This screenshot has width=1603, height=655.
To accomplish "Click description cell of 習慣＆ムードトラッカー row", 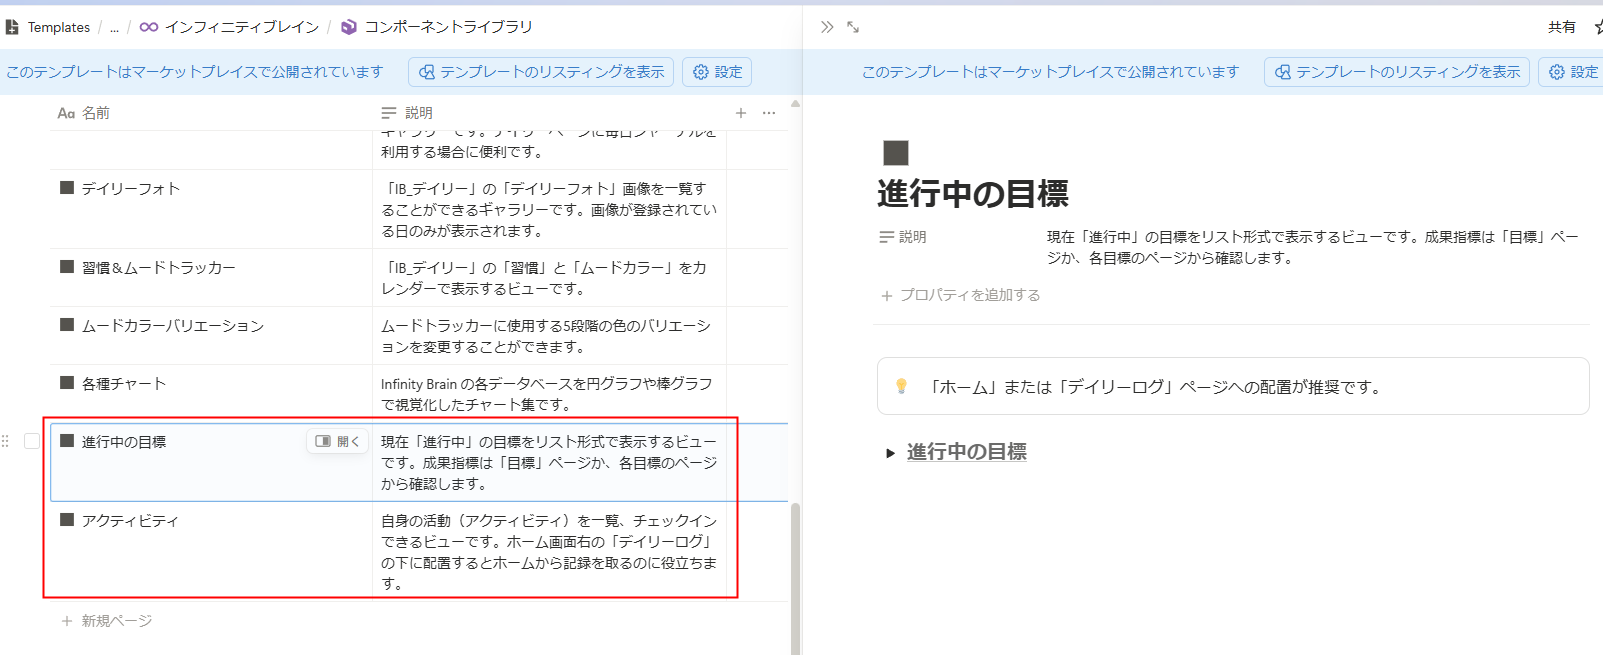I will (x=549, y=278).
